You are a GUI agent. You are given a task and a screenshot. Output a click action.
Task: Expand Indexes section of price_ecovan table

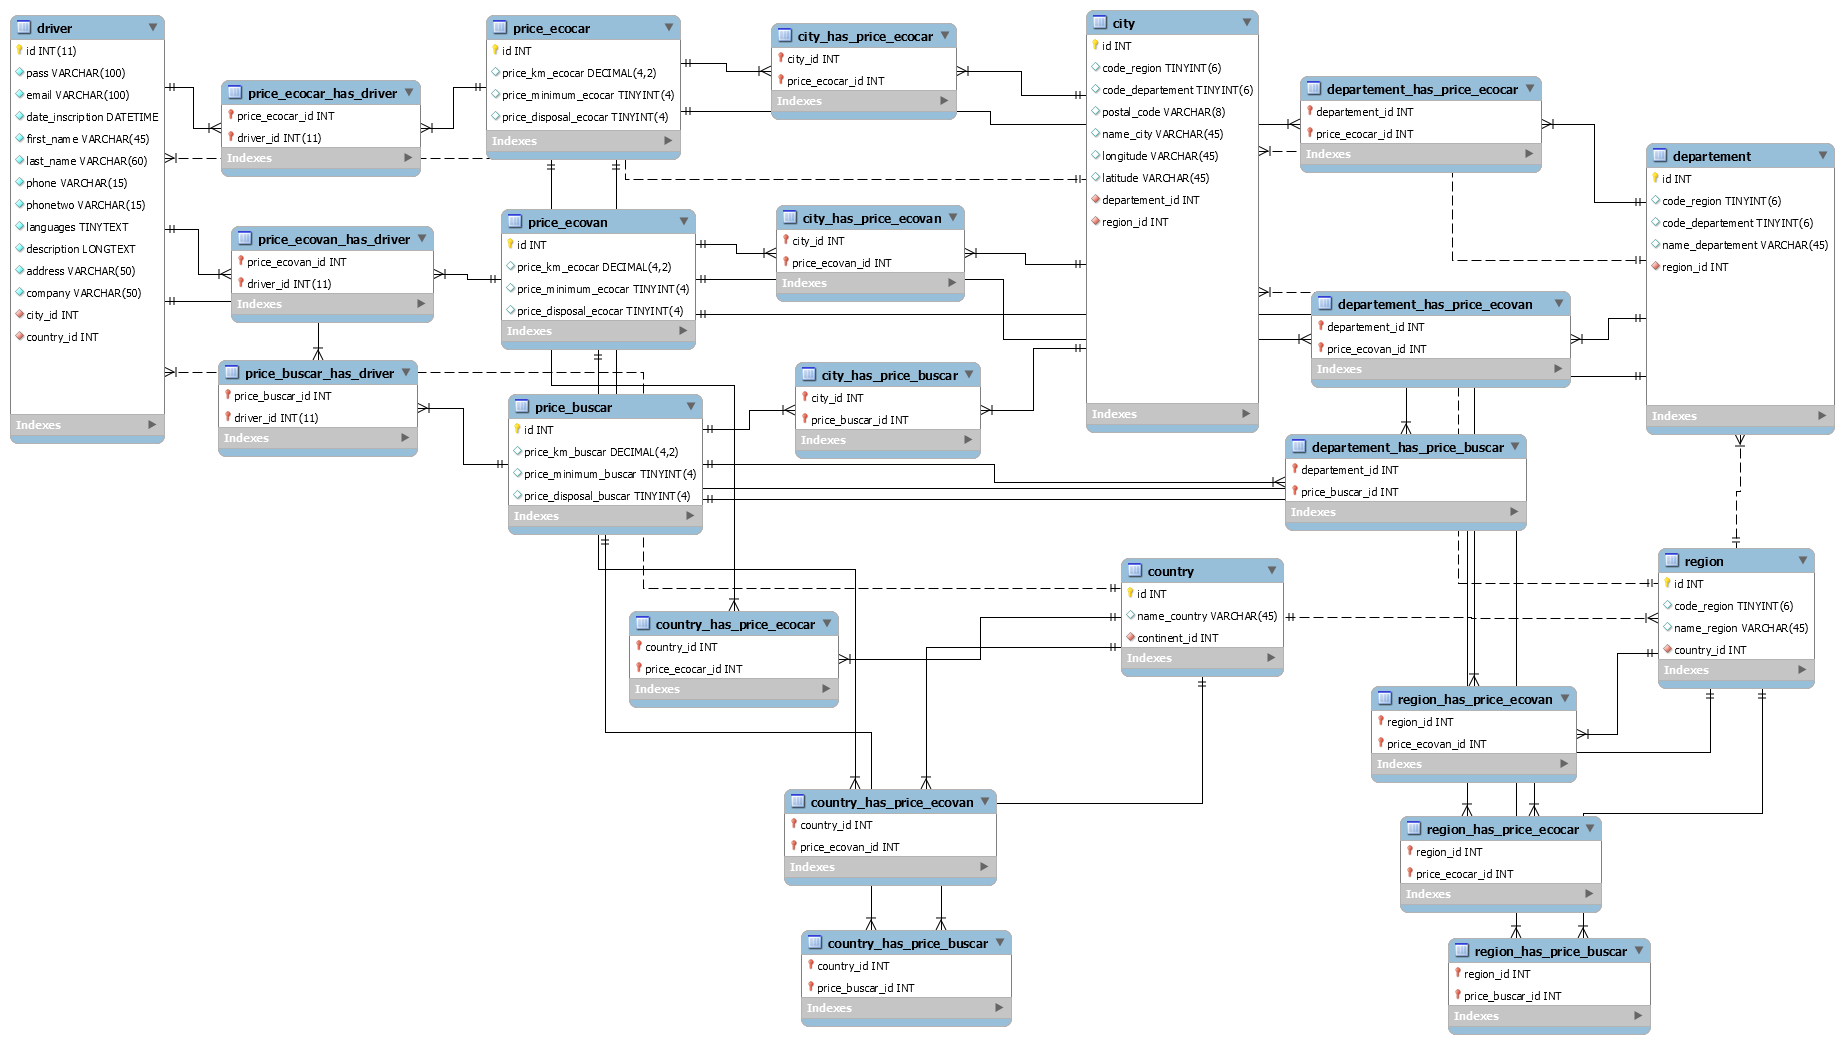click(x=683, y=331)
